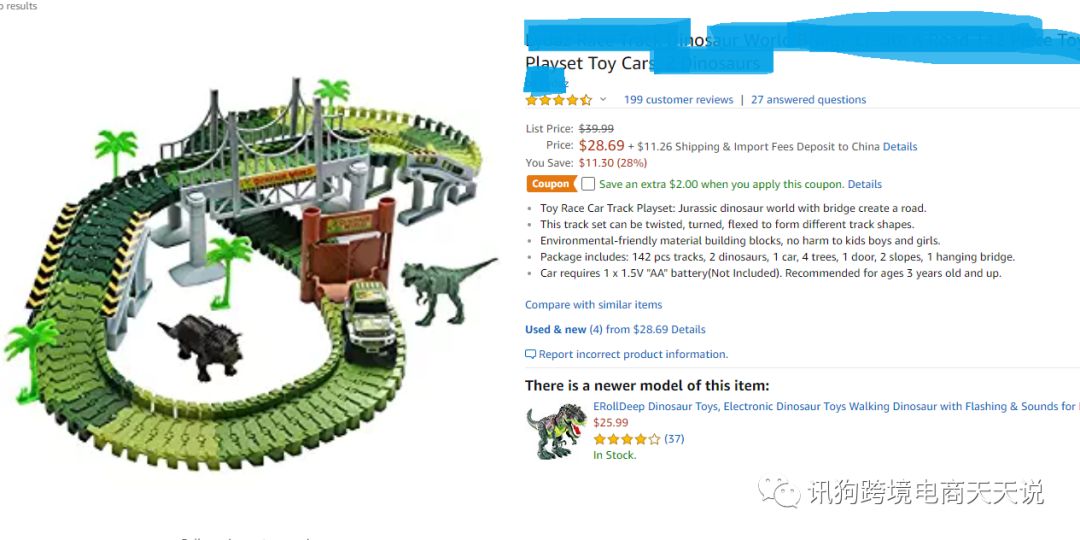Click the product star rating icons
Screen dimensions: 1080x540
559,100
